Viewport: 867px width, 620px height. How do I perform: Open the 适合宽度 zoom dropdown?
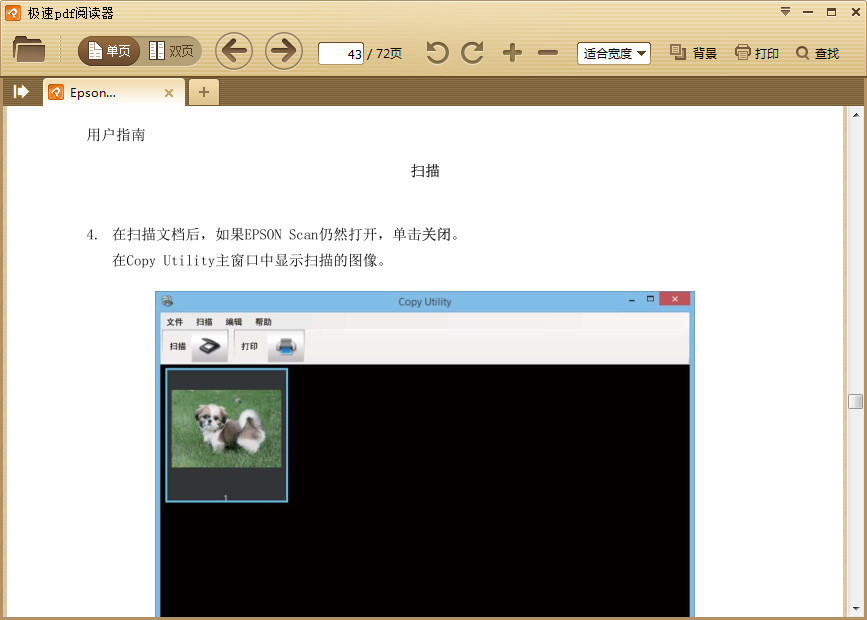pyautogui.click(x=613, y=54)
